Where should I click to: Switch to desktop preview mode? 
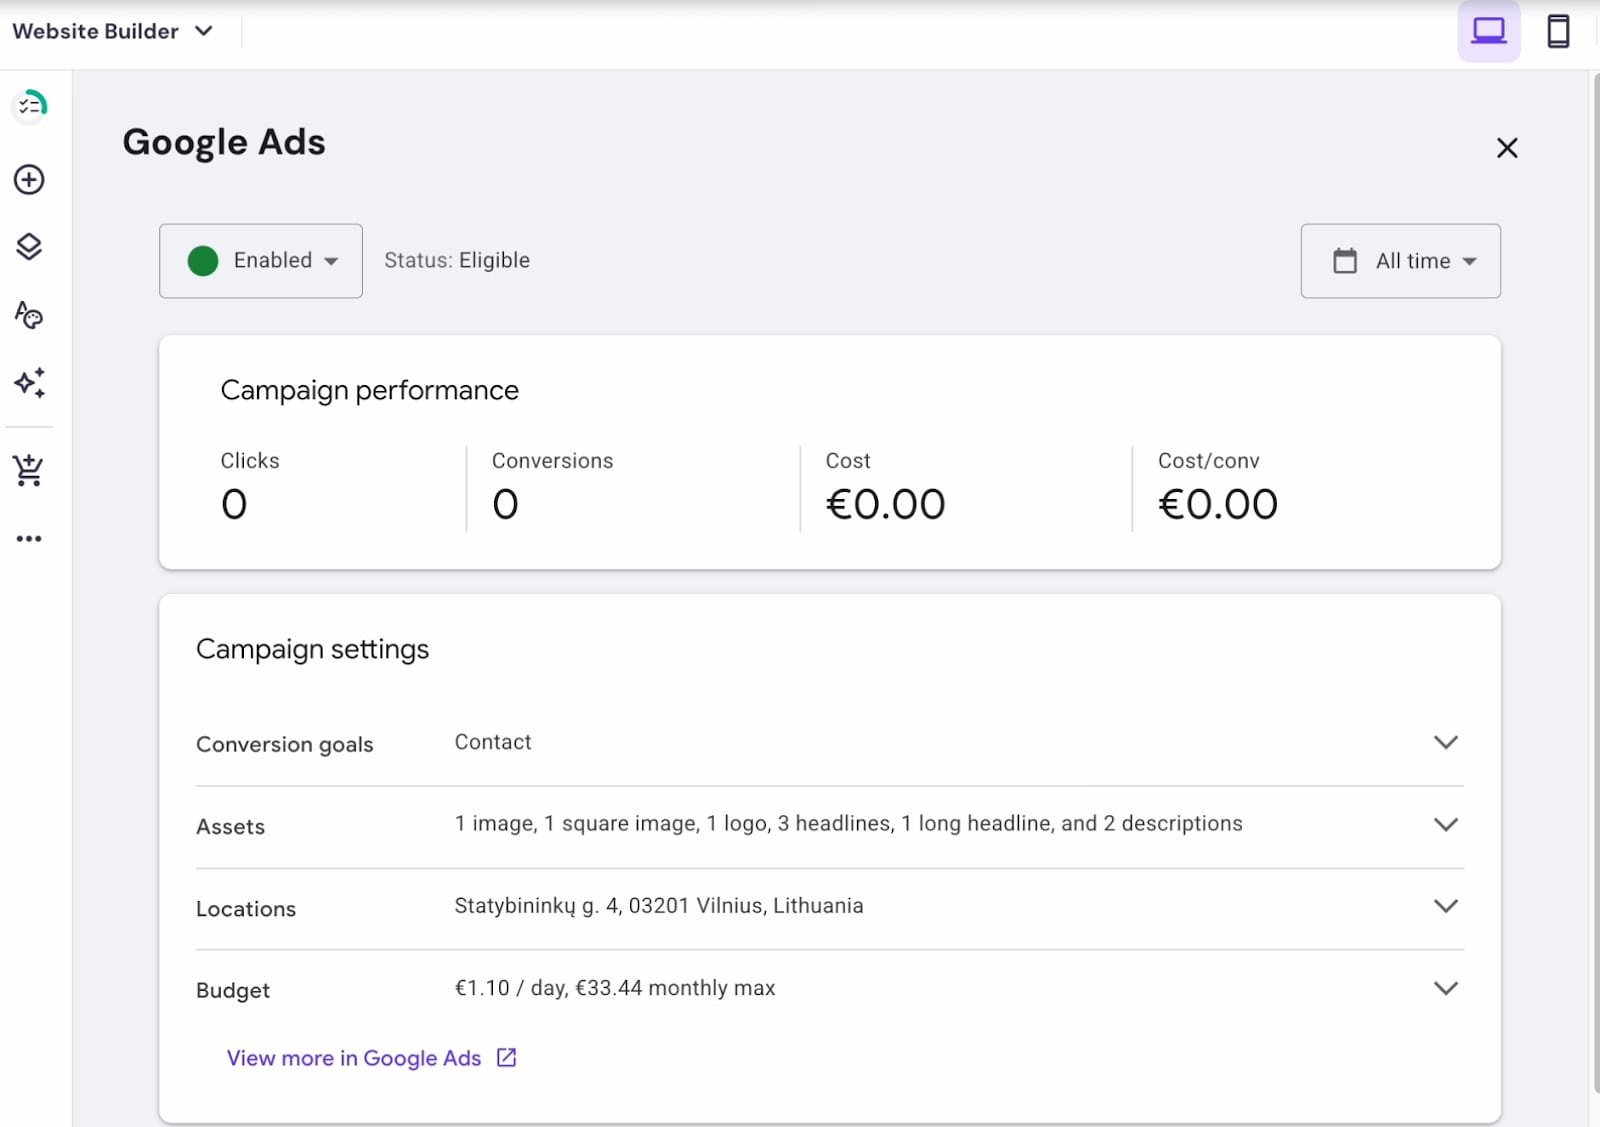click(x=1488, y=31)
